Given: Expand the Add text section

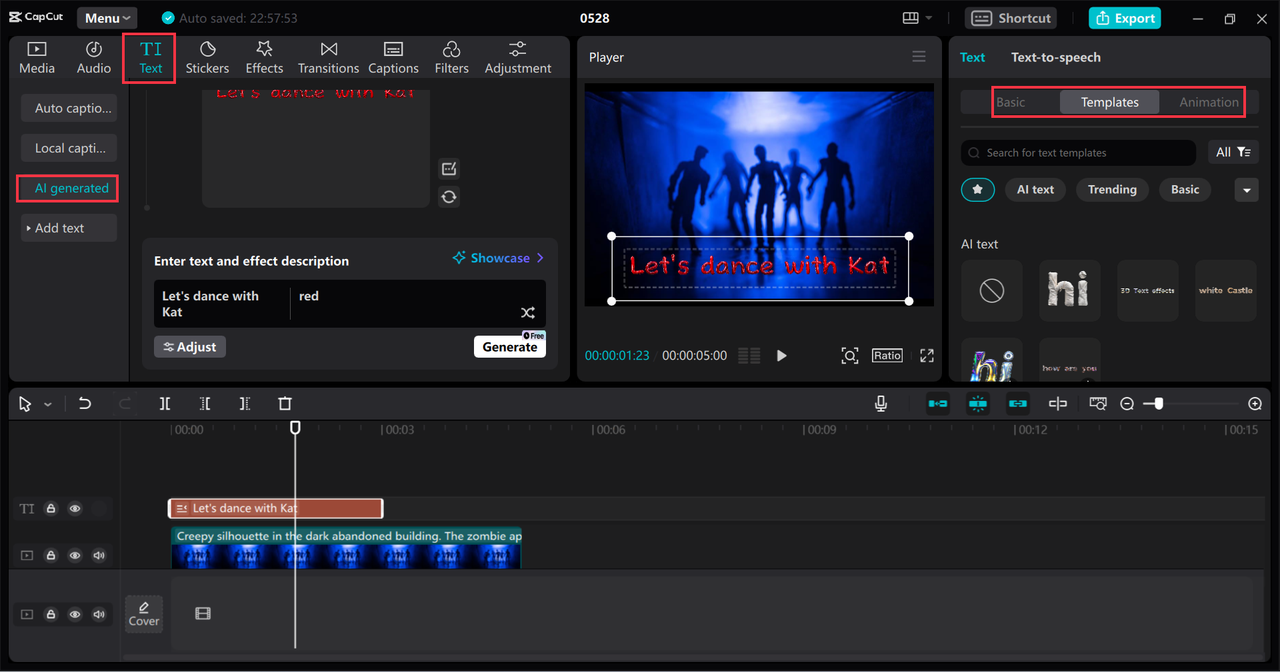Looking at the screenshot, I should [69, 228].
